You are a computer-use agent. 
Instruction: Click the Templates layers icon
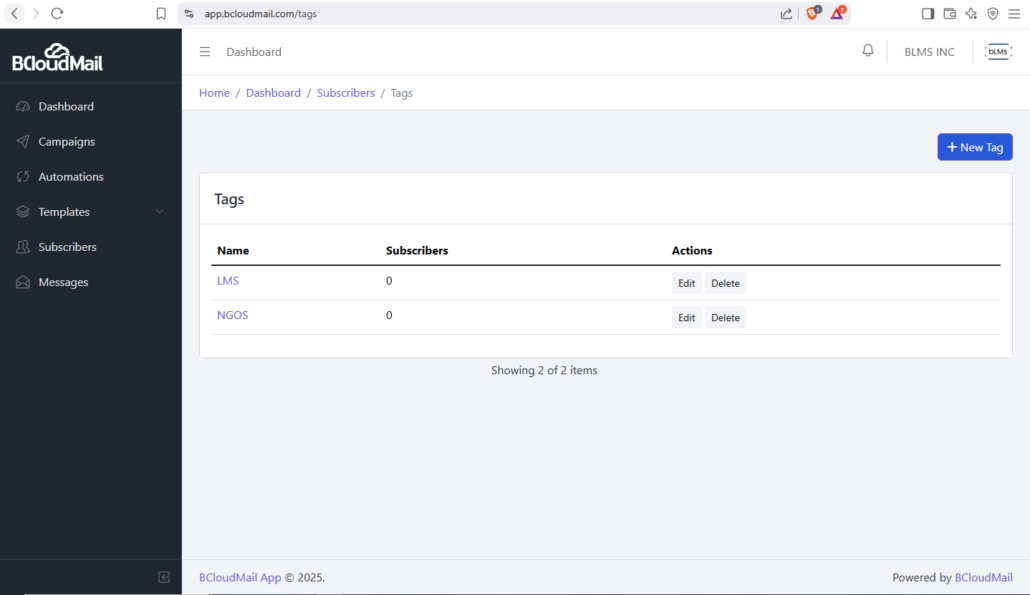23,211
